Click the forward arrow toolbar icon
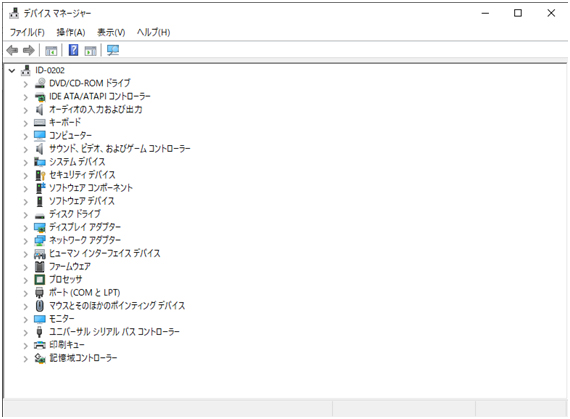The width and height of the screenshot is (570, 419). [x=29, y=50]
